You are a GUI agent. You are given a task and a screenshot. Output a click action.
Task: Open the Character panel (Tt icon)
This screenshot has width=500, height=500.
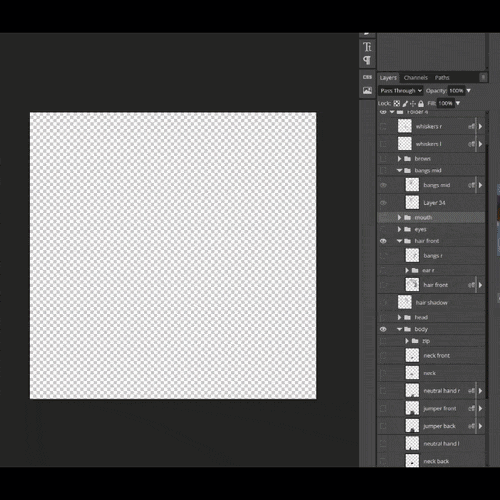click(367, 47)
